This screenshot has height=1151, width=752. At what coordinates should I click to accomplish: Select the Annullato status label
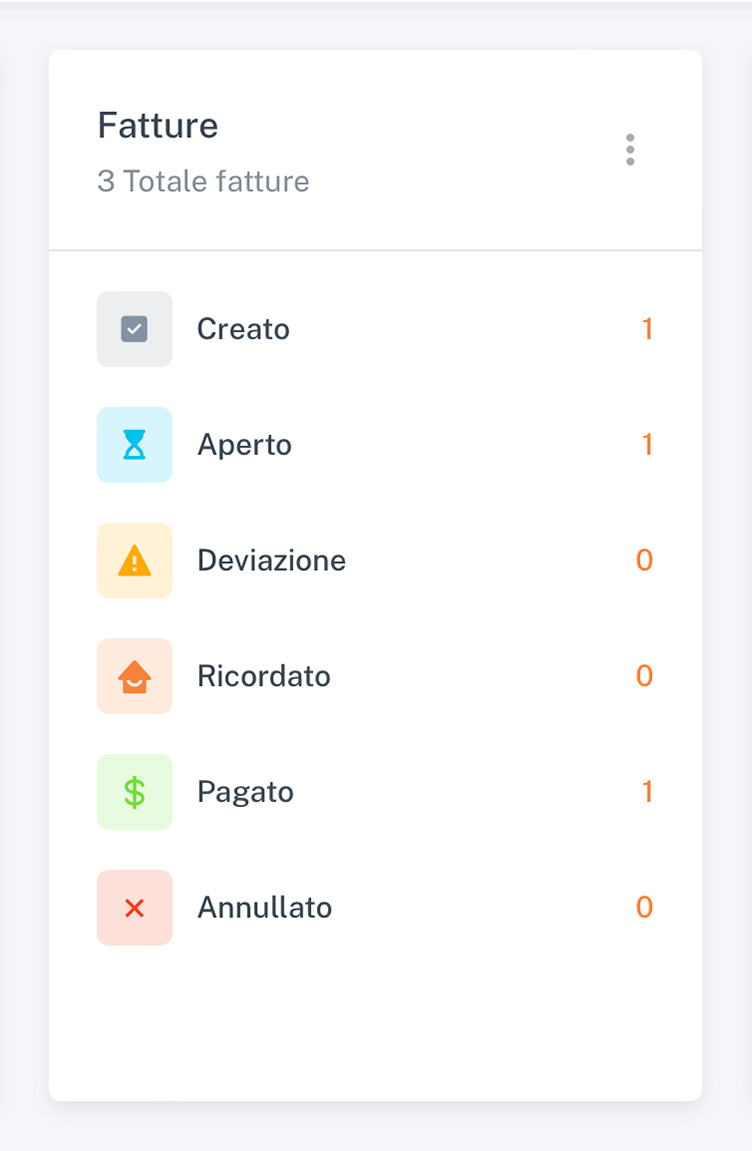pos(264,907)
